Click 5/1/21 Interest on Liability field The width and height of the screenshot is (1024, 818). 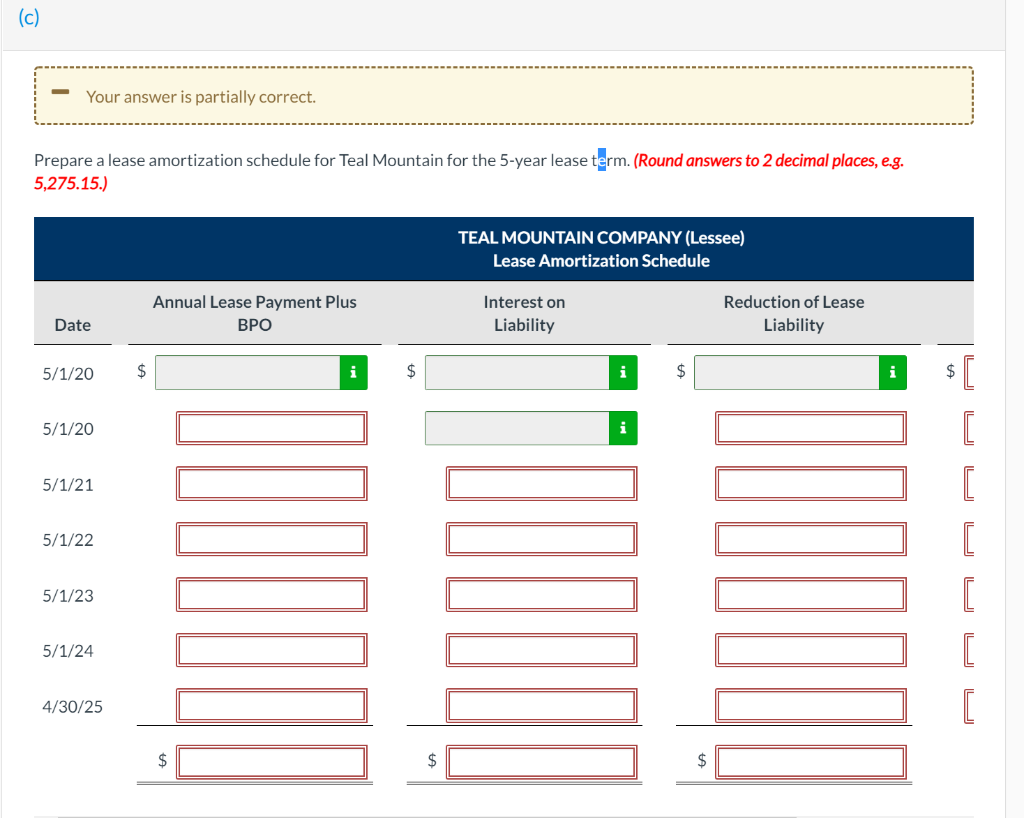[541, 484]
